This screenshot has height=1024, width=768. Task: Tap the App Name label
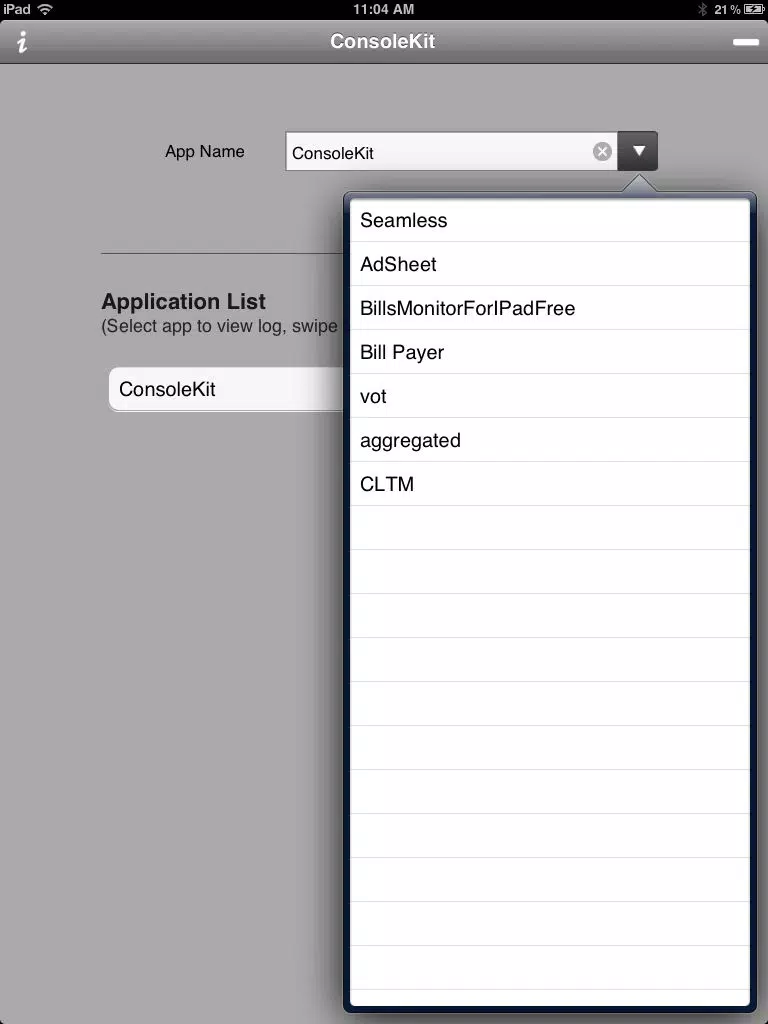coord(204,152)
